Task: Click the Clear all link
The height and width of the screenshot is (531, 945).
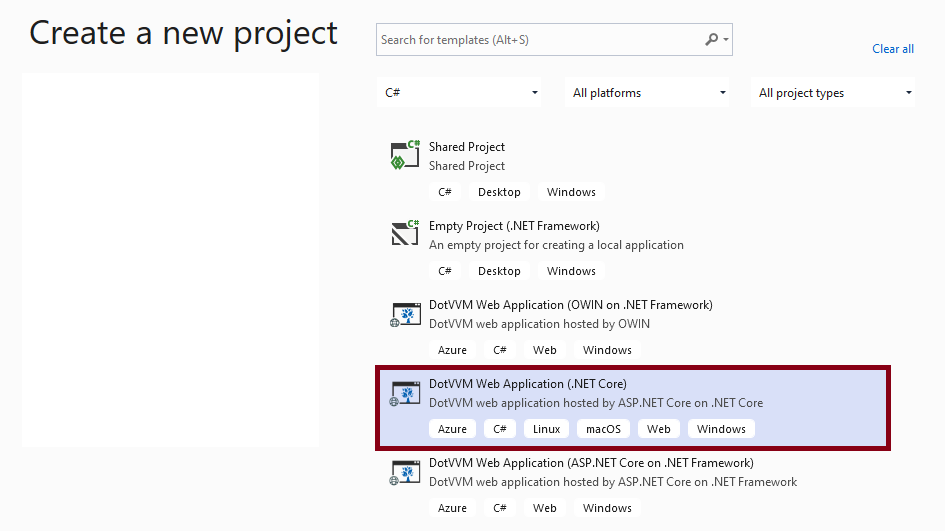Action: pyautogui.click(x=893, y=49)
